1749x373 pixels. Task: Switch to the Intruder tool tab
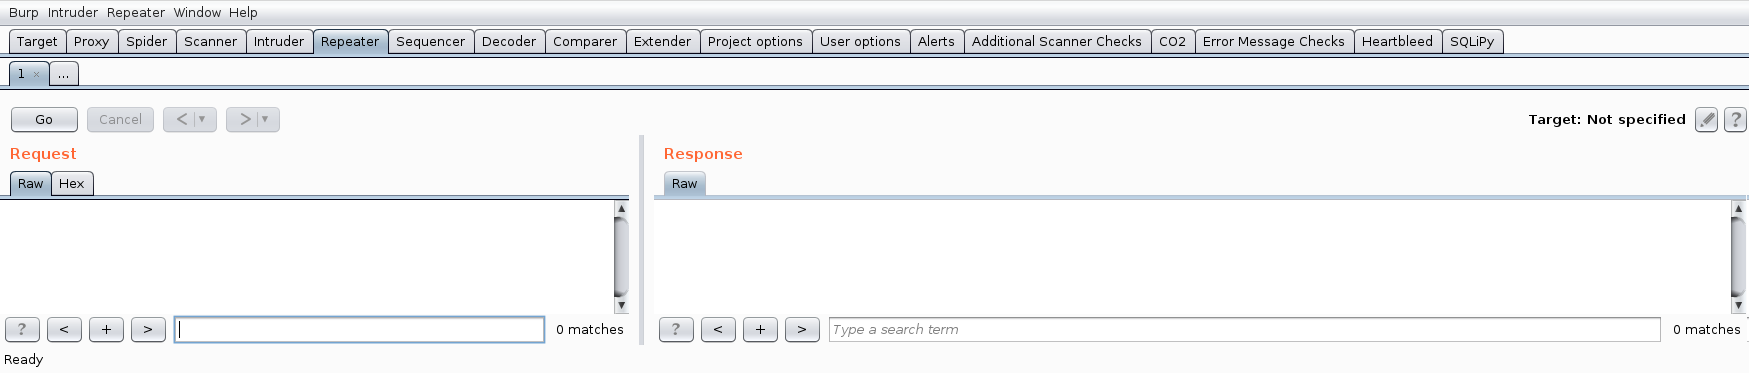(279, 41)
